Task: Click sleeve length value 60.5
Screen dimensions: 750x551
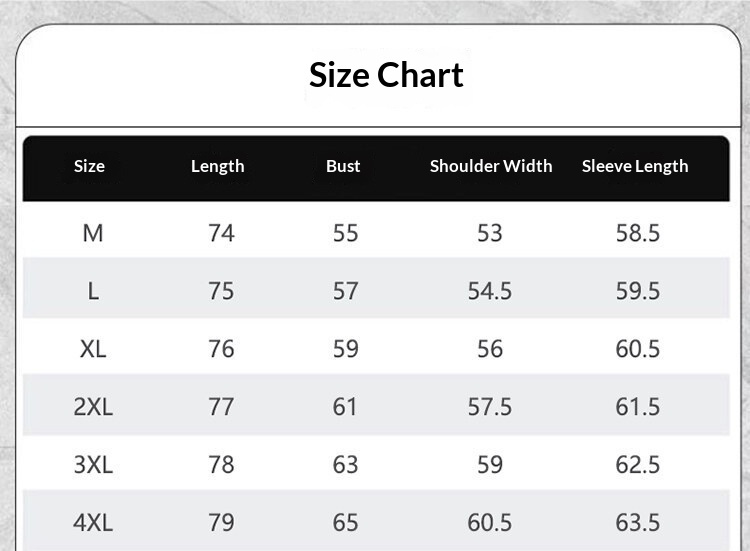Action: (x=638, y=349)
